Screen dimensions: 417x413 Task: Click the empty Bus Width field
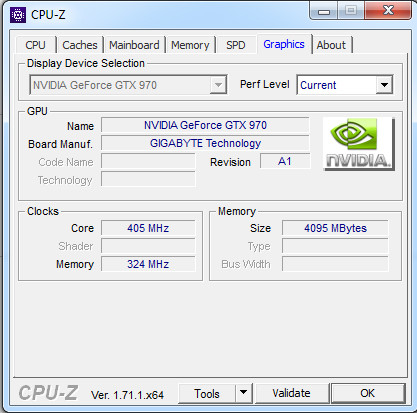click(335, 264)
